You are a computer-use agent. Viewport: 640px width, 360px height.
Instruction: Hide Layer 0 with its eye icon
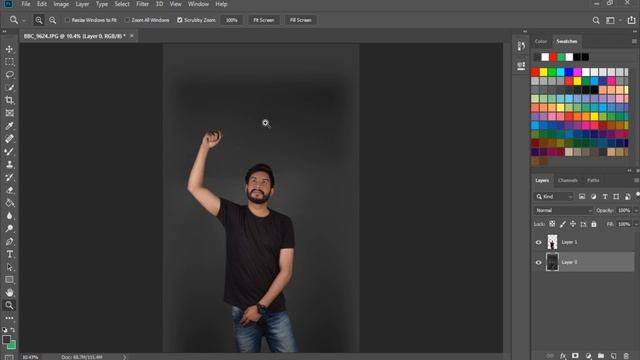click(x=538, y=262)
